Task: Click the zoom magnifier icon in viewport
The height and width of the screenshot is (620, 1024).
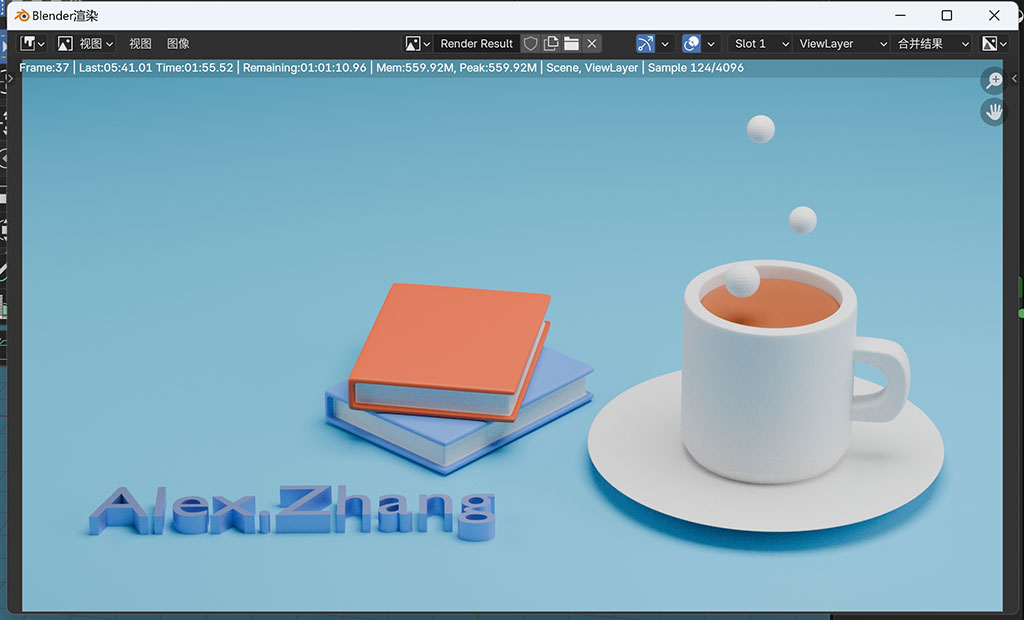Action: coord(994,81)
